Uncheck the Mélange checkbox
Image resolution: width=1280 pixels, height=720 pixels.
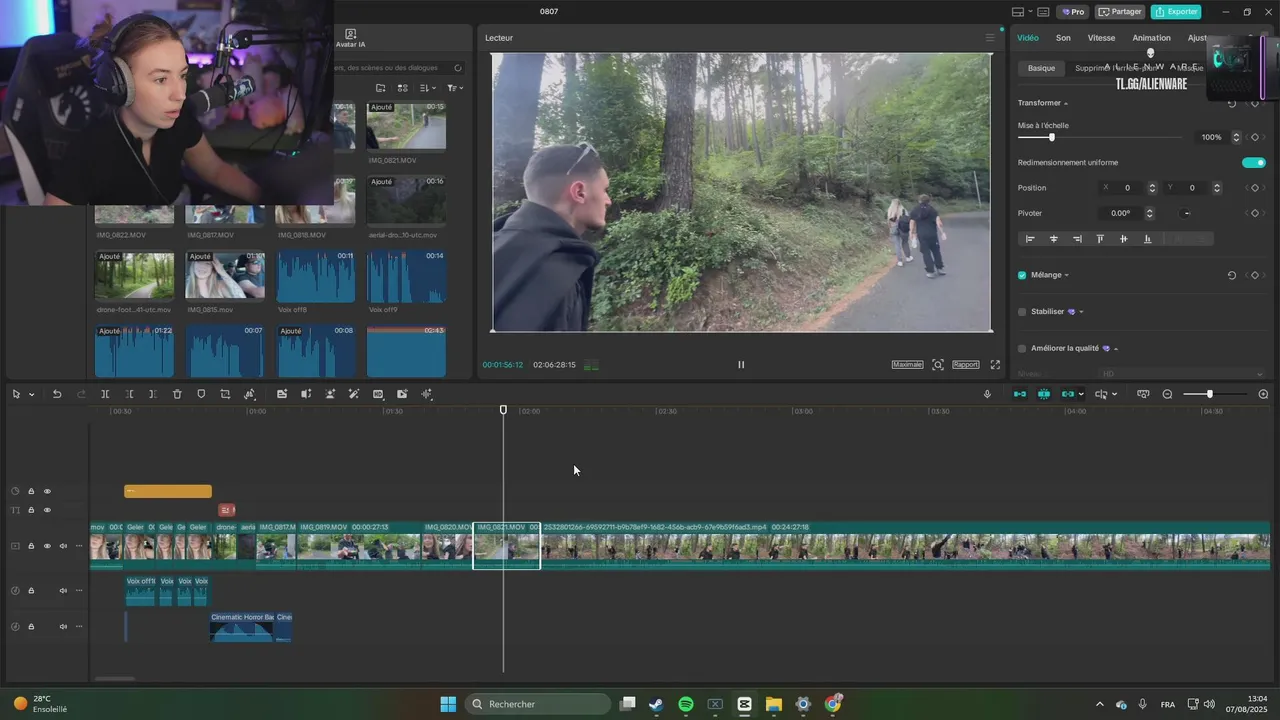(1022, 275)
